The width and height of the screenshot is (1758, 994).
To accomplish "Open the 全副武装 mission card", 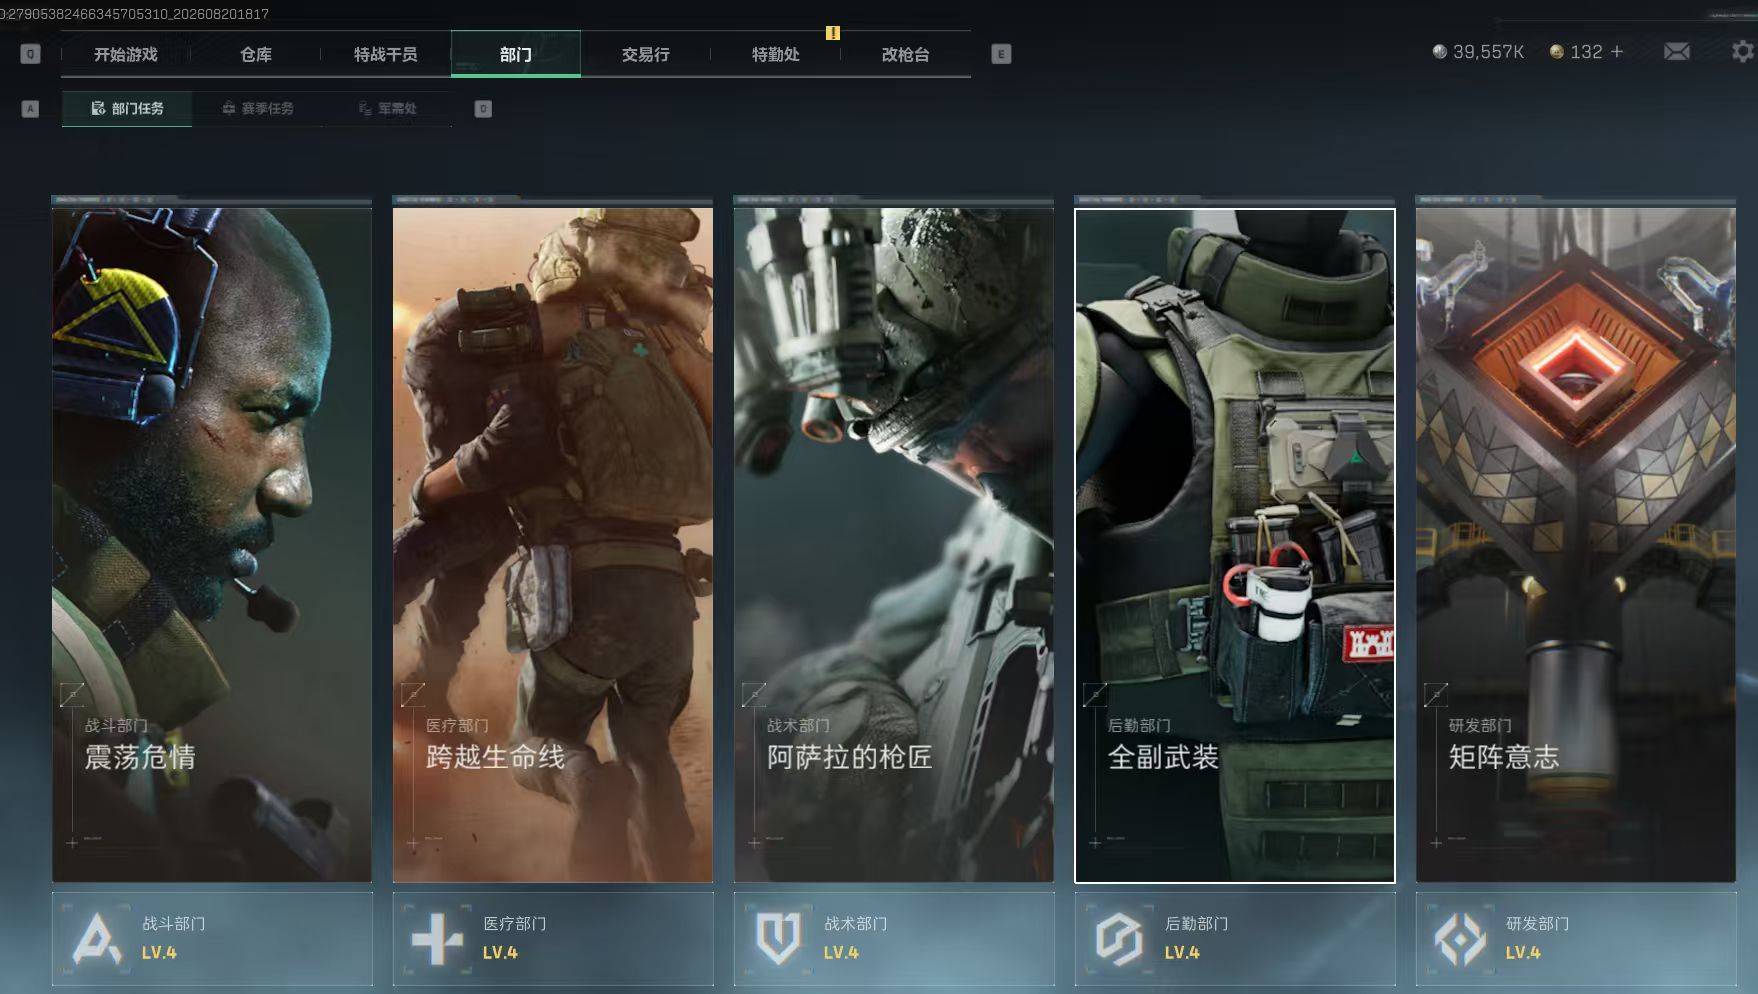I will 1235,545.
